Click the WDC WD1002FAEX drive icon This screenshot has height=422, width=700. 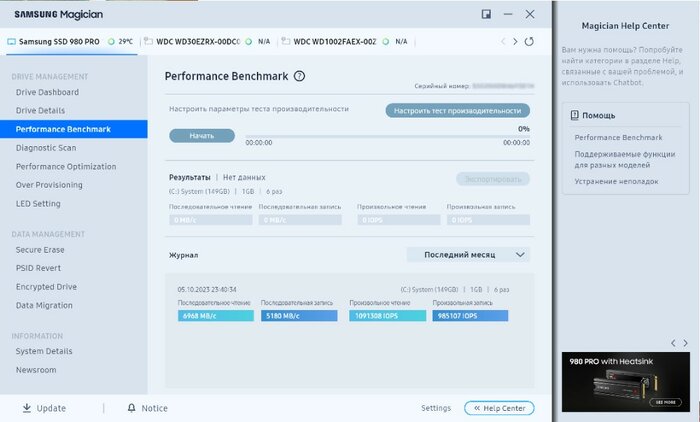point(286,42)
